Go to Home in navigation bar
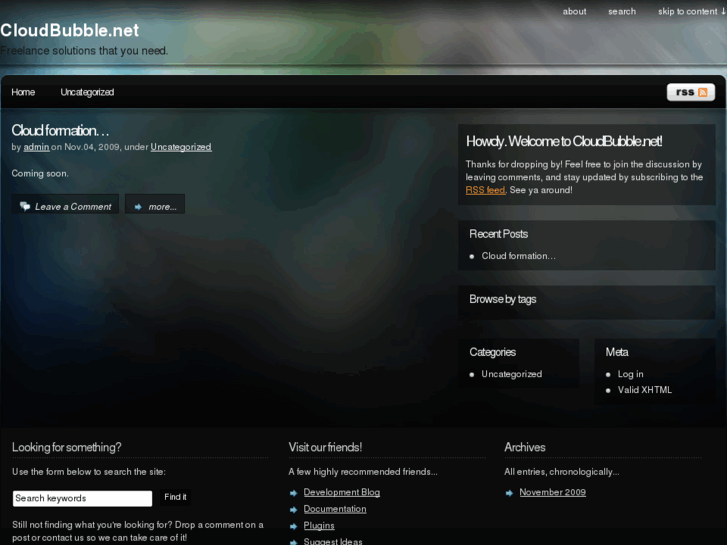The height and width of the screenshot is (545, 727). (23, 92)
